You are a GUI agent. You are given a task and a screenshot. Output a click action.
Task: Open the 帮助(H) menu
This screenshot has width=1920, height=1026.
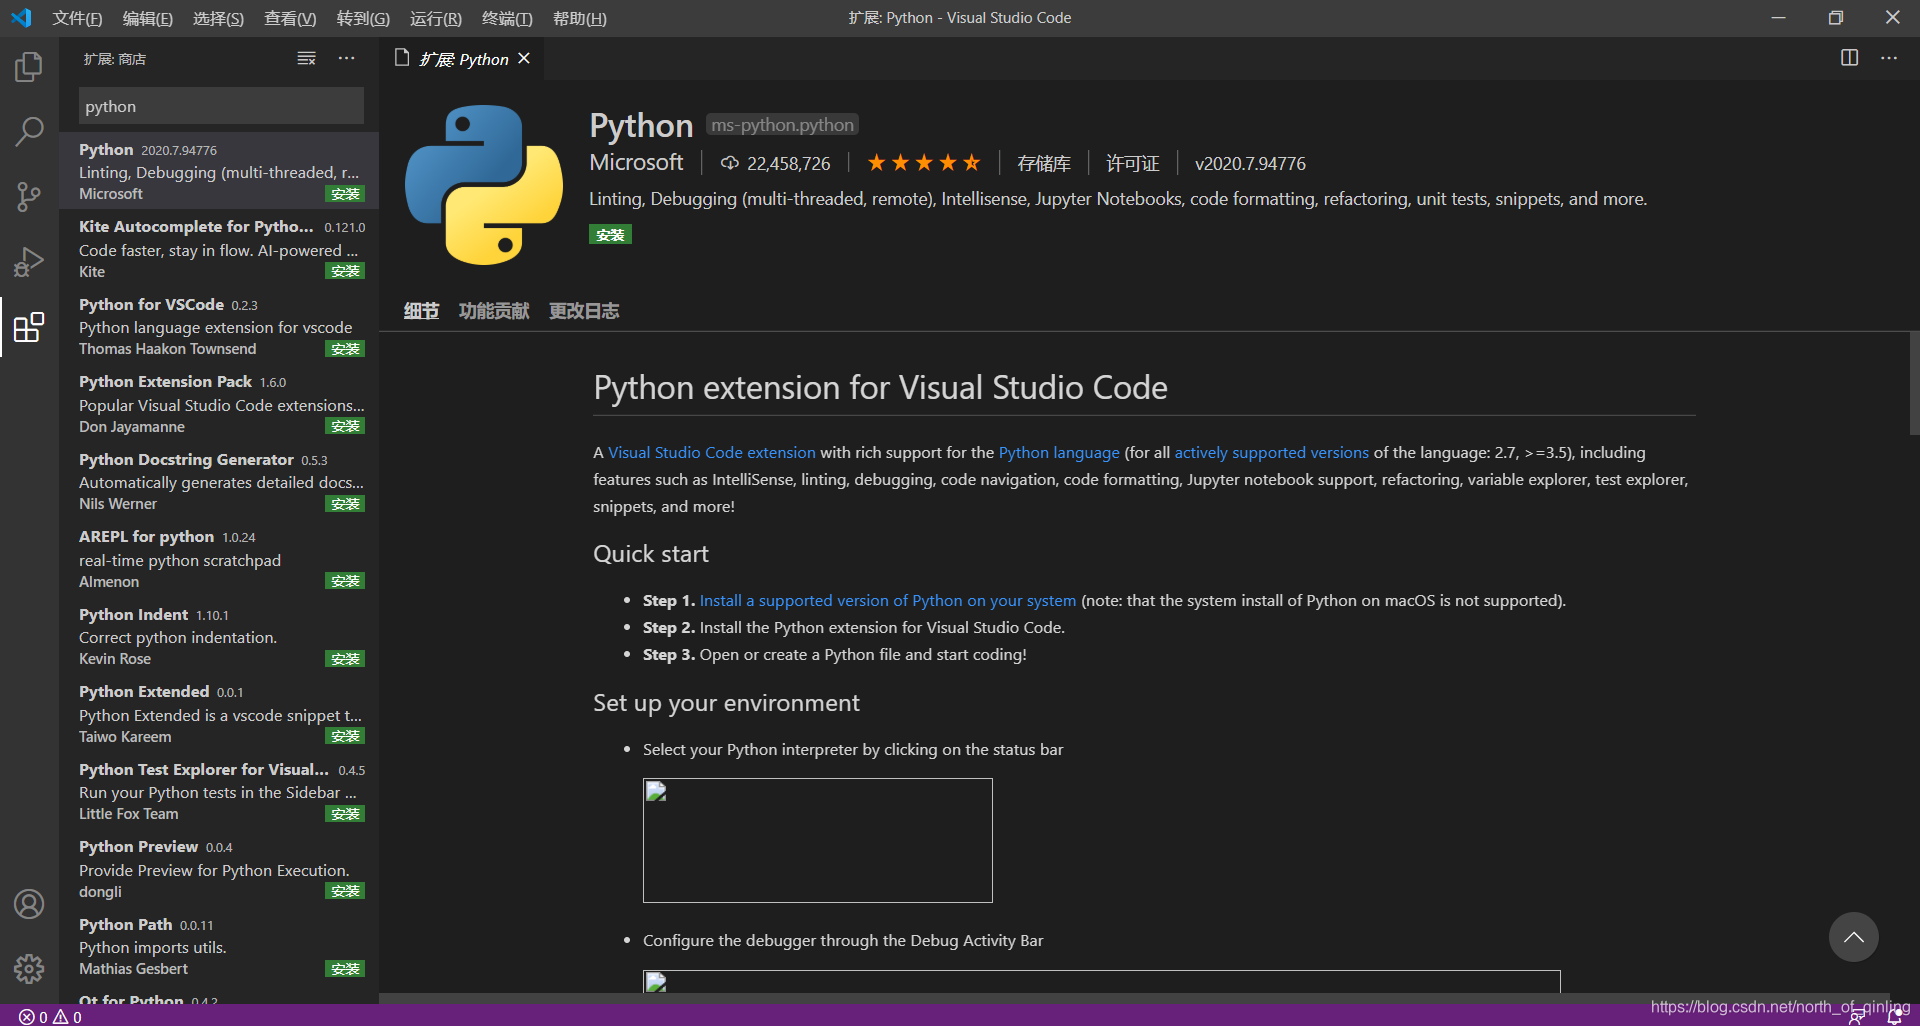[x=579, y=18]
